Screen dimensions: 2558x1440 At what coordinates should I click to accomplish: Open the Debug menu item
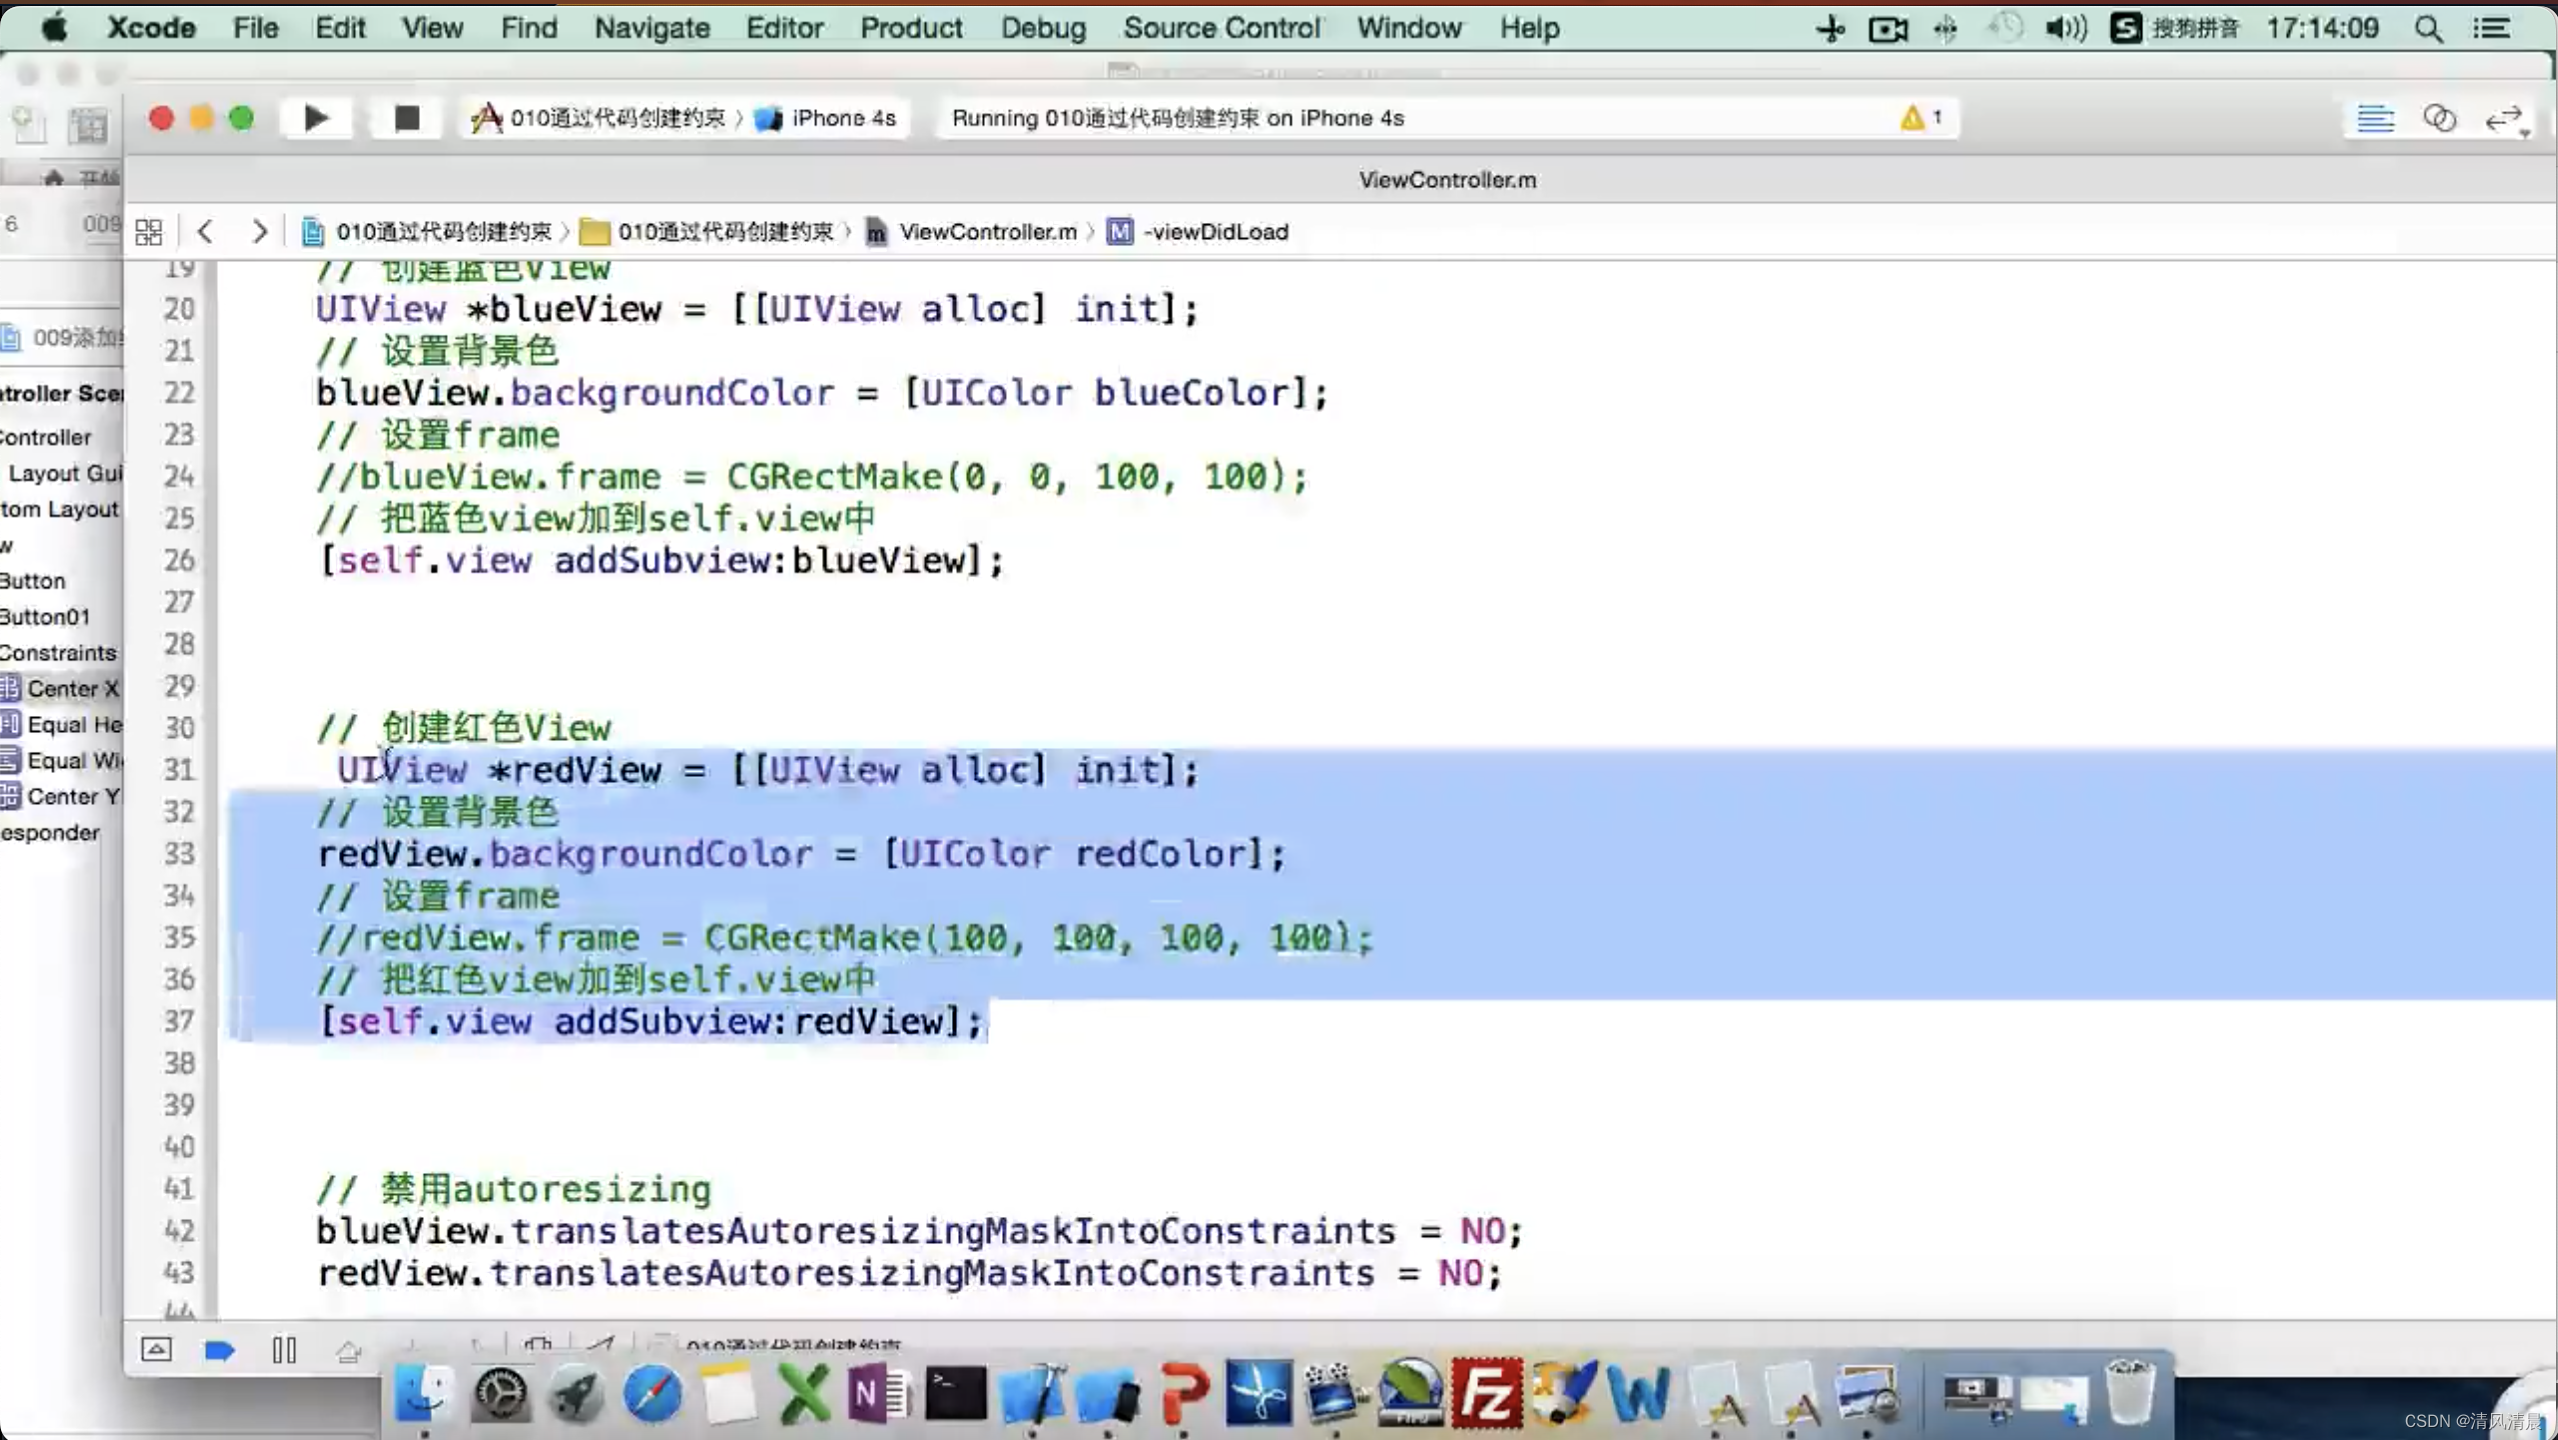tap(1042, 28)
